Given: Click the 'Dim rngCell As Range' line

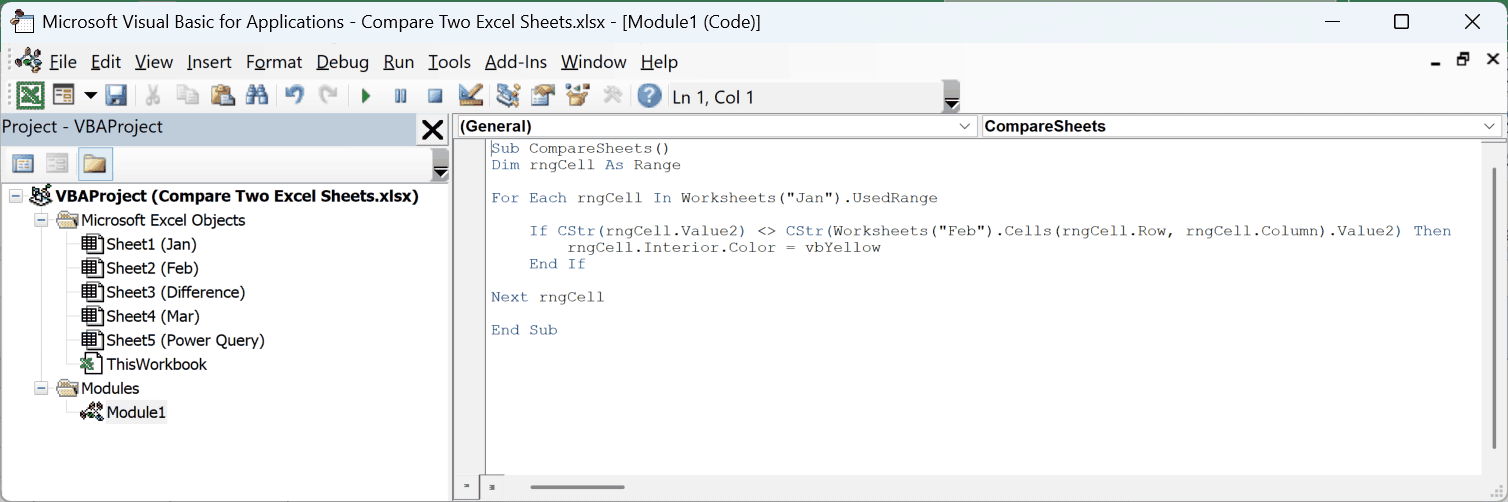Looking at the screenshot, I should coord(585,165).
